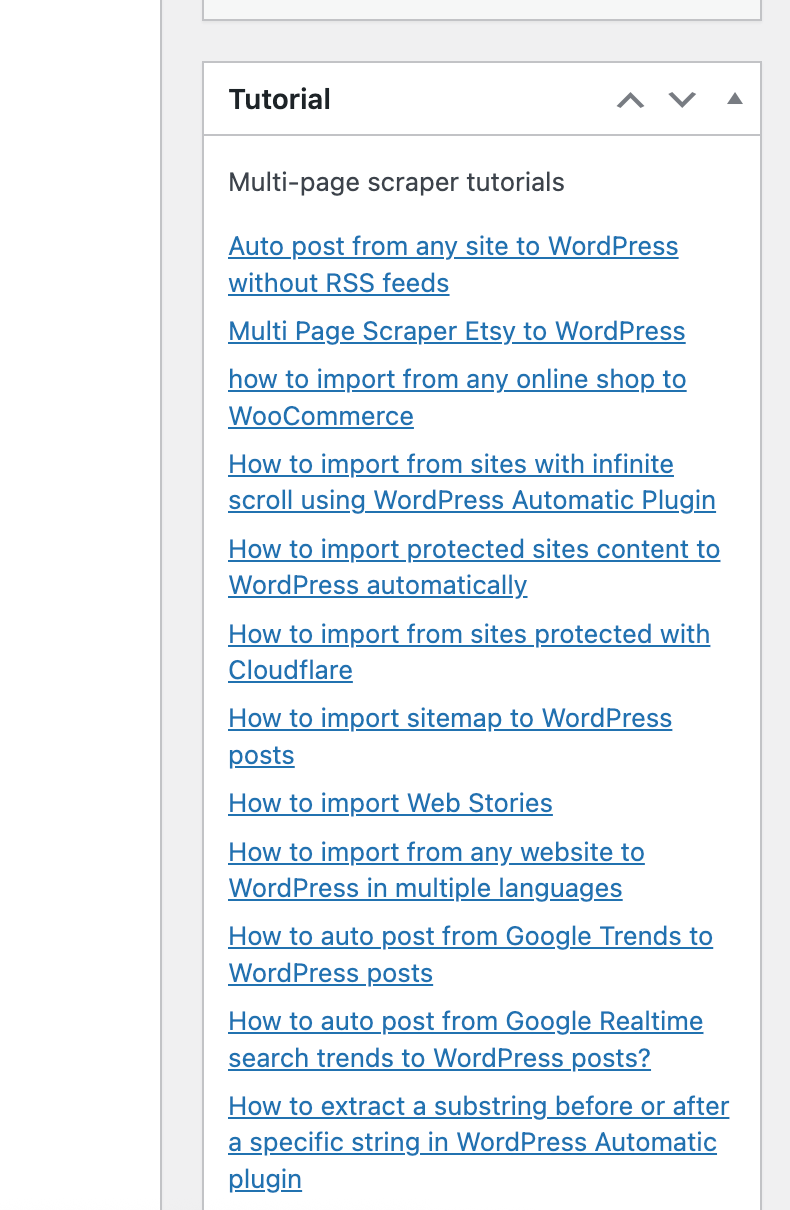This screenshot has height=1210, width=790.
Task: Open 'How to import Web Stories' link
Action: tap(390, 804)
